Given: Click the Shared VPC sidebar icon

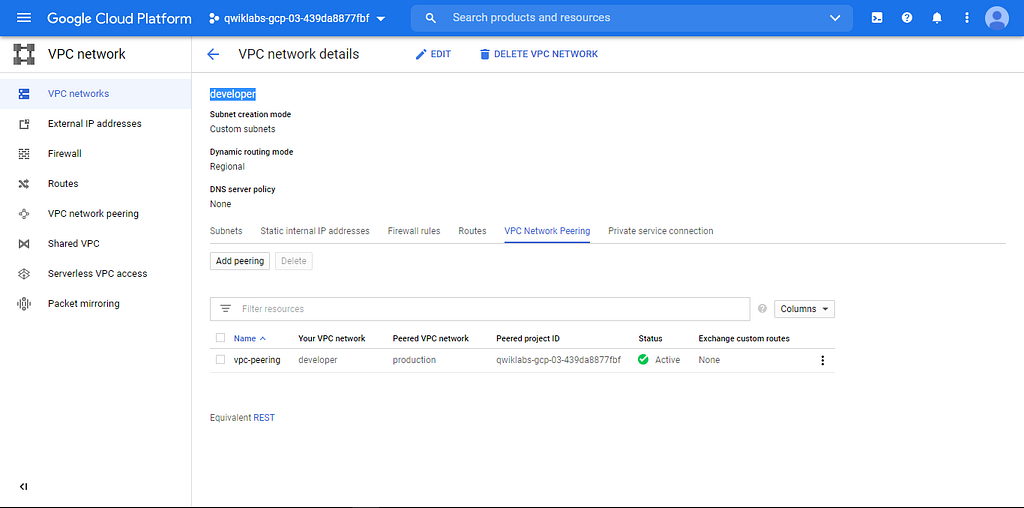Looking at the screenshot, I should click(24, 244).
